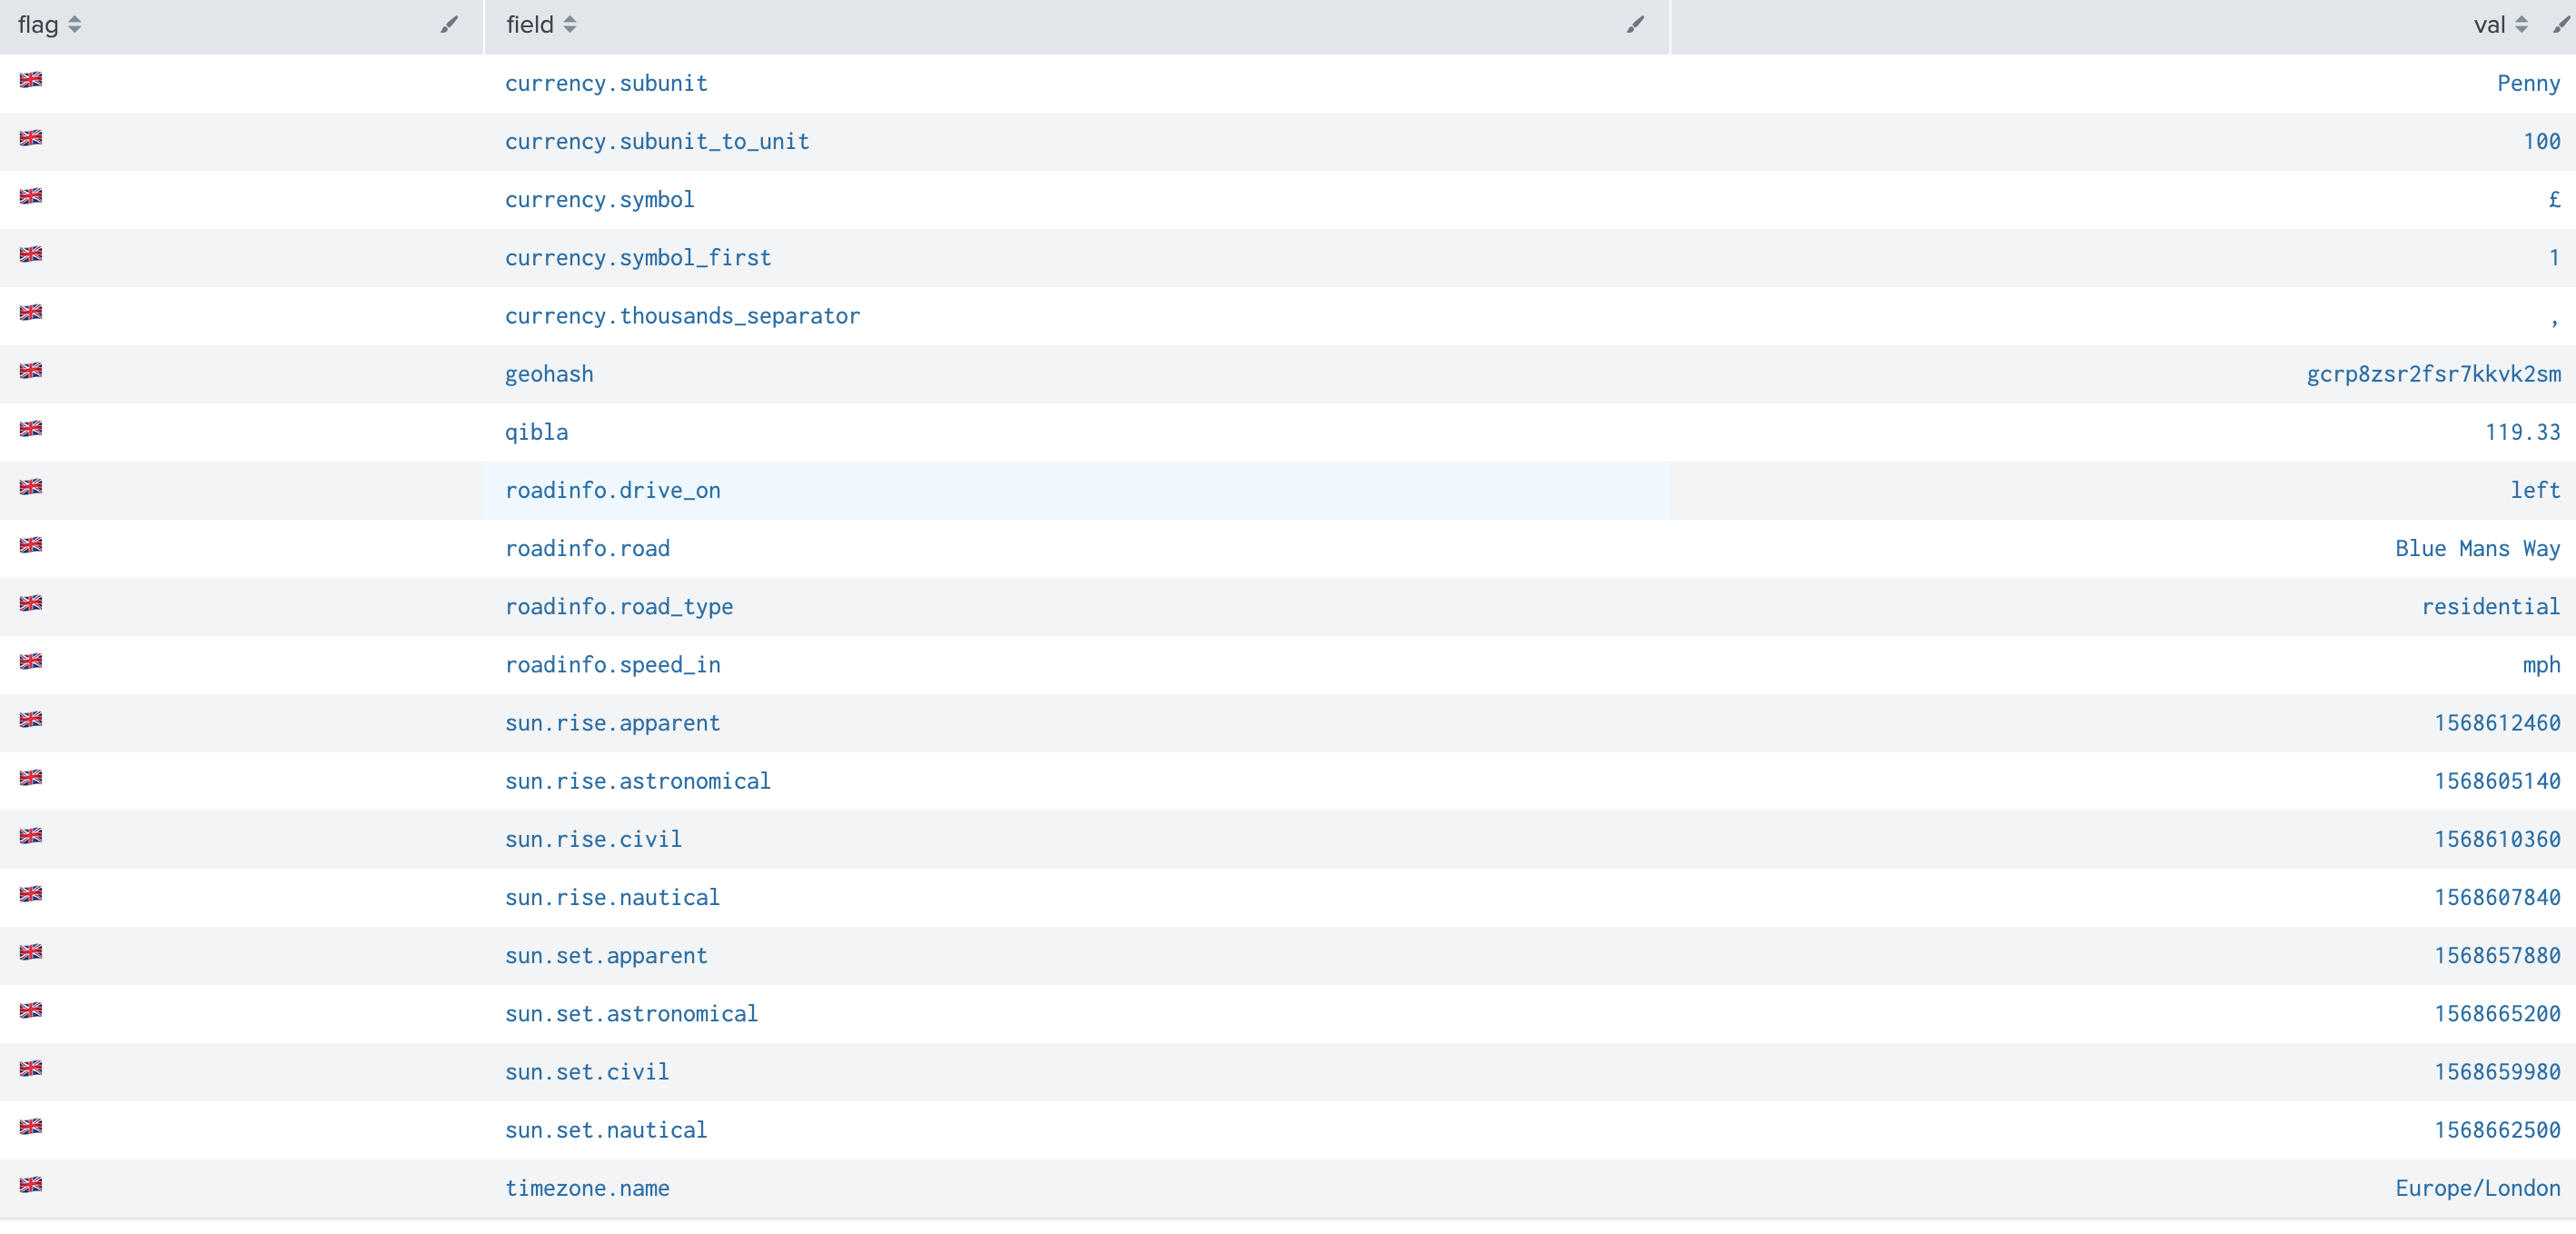Sort table by the val column arrows

[x=2521, y=25]
